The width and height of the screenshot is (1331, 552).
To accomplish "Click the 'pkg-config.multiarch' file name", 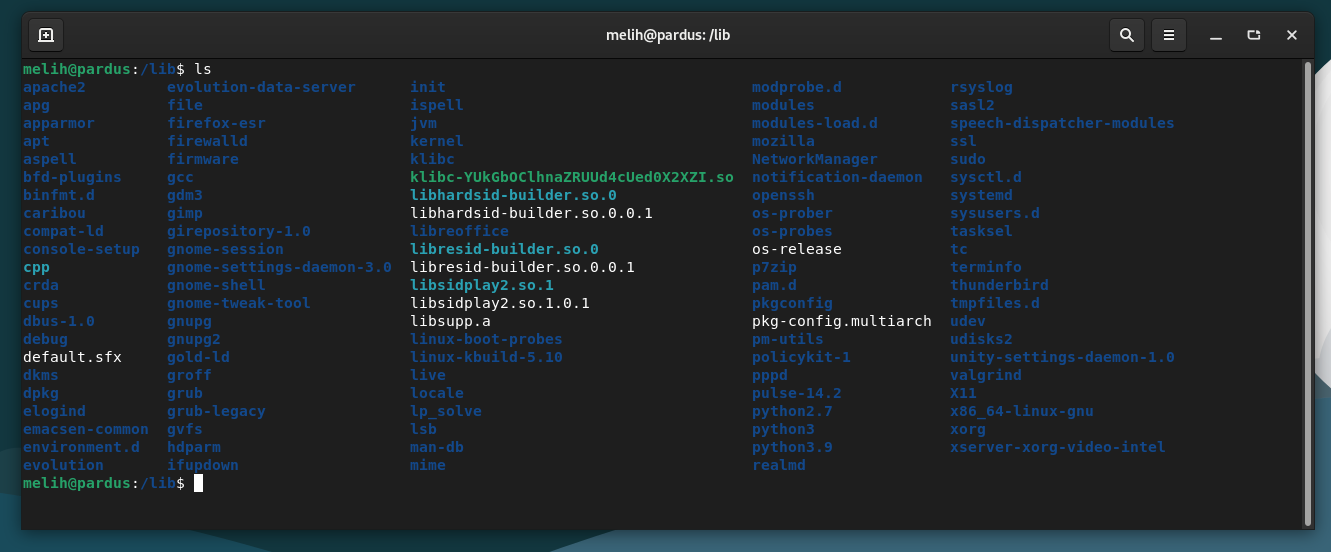I will coord(842,321).
